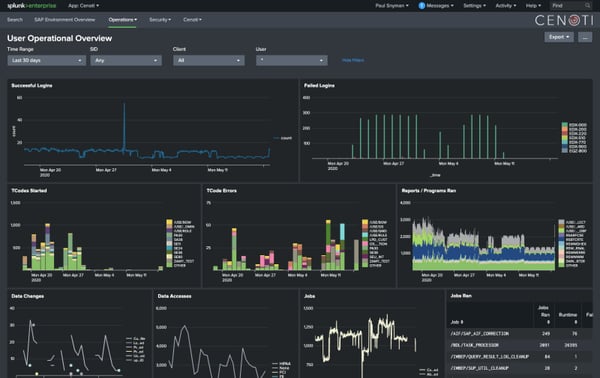600x378 pixels.
Task: Open the Security navigation menu
Action: tap(160, 20)
